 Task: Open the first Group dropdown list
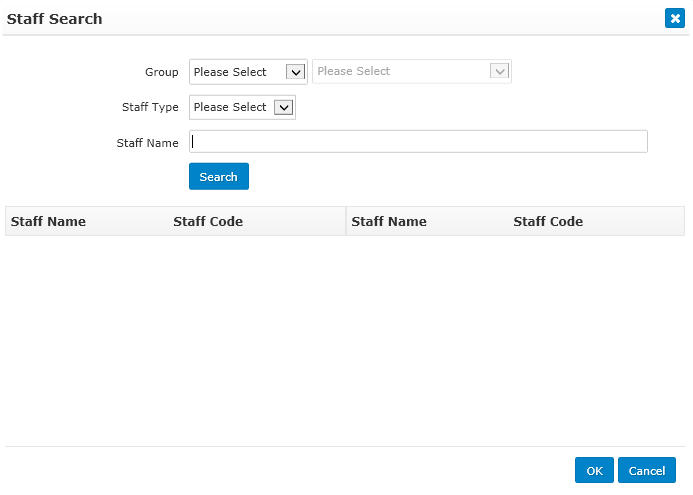[248, 72]
